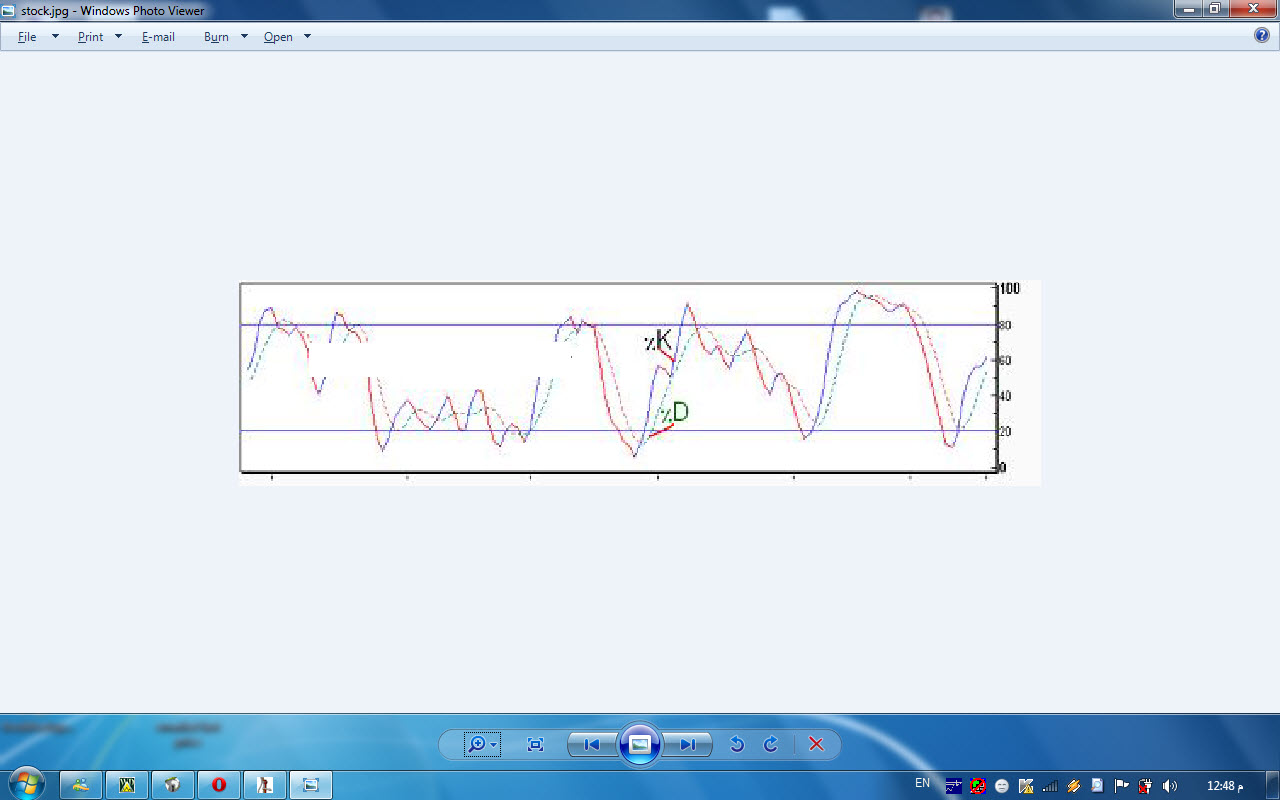Play the slide show
This screenshot has height=800, width=1280.
click(640, 745)
